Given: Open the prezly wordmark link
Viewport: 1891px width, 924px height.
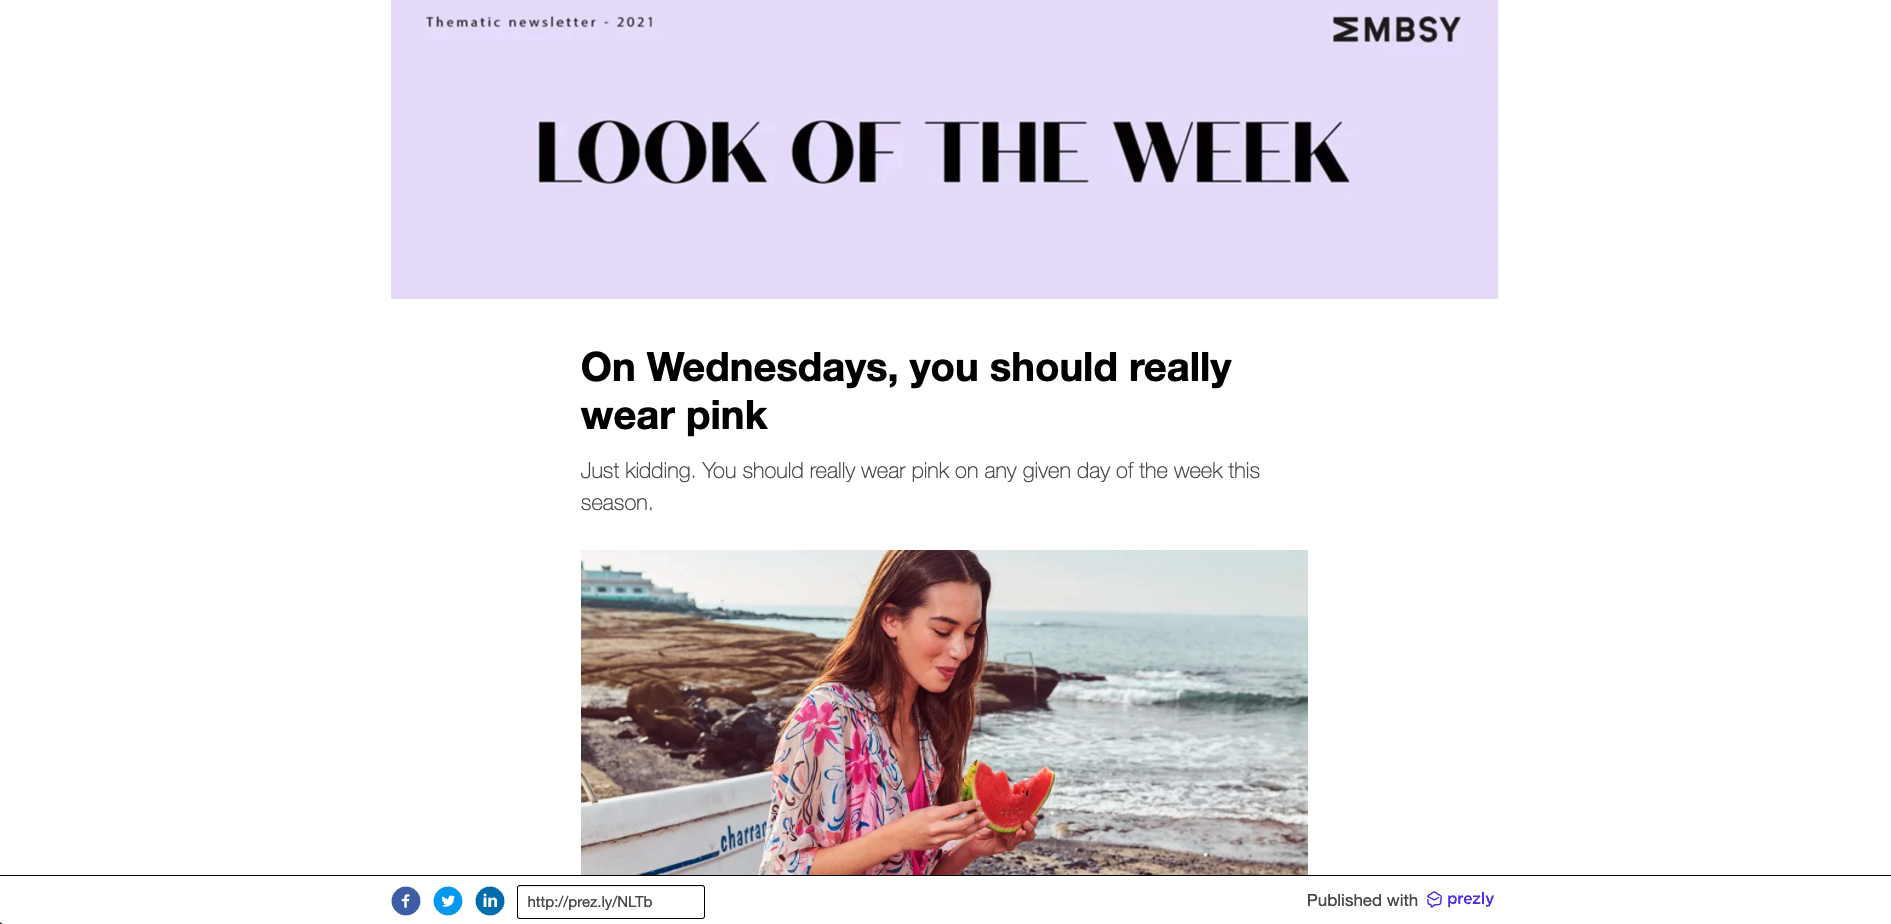Looking at the screenshot, I should coord(1470,899).
